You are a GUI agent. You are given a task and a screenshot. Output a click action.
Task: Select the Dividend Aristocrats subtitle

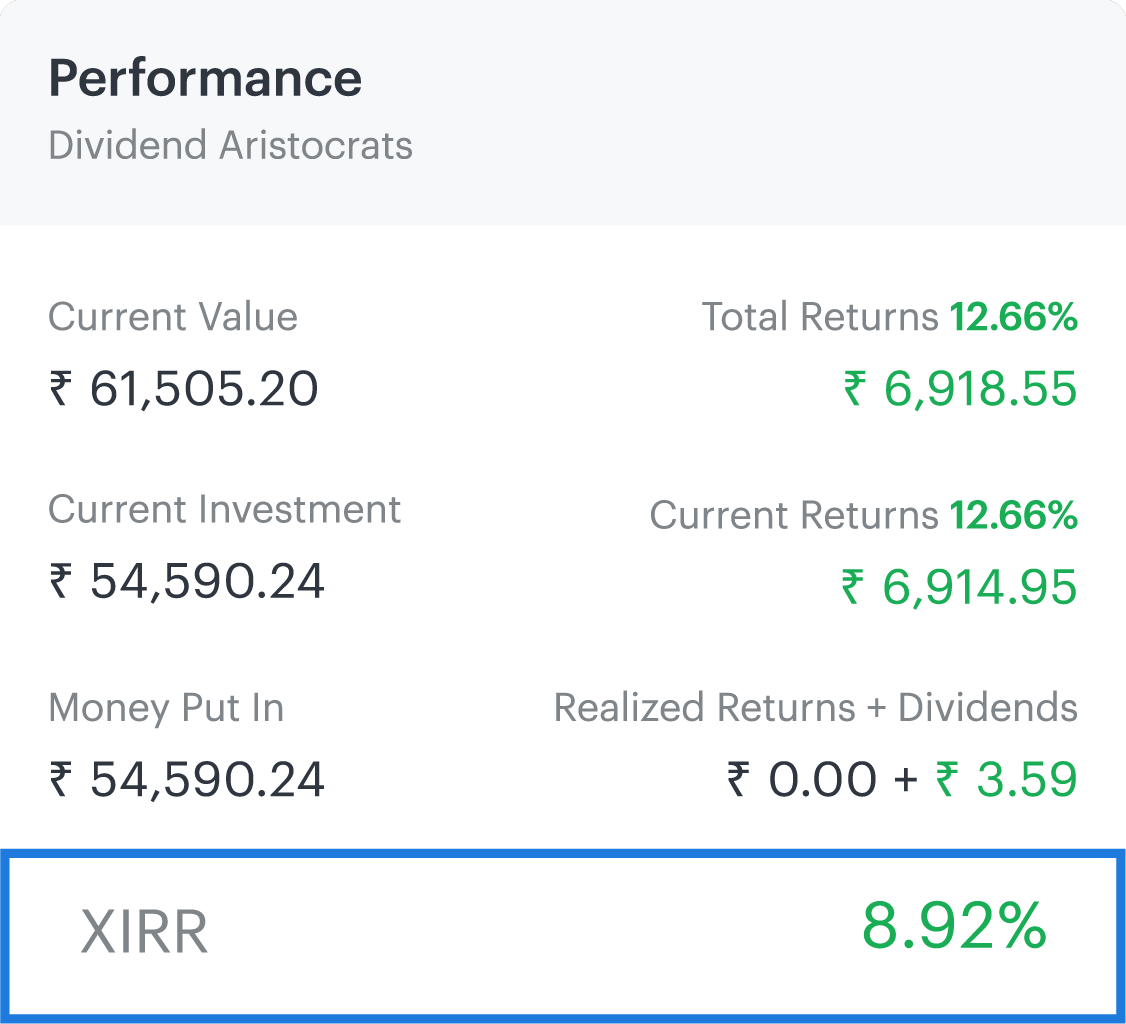(x=230, y=146)
